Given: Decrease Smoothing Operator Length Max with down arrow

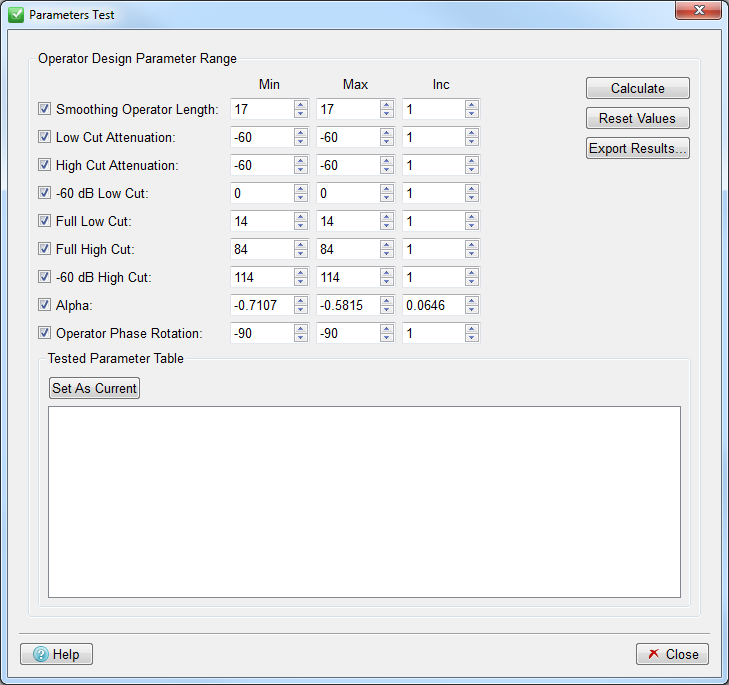Looking at the screenshot, I should [x=387, y=114].
